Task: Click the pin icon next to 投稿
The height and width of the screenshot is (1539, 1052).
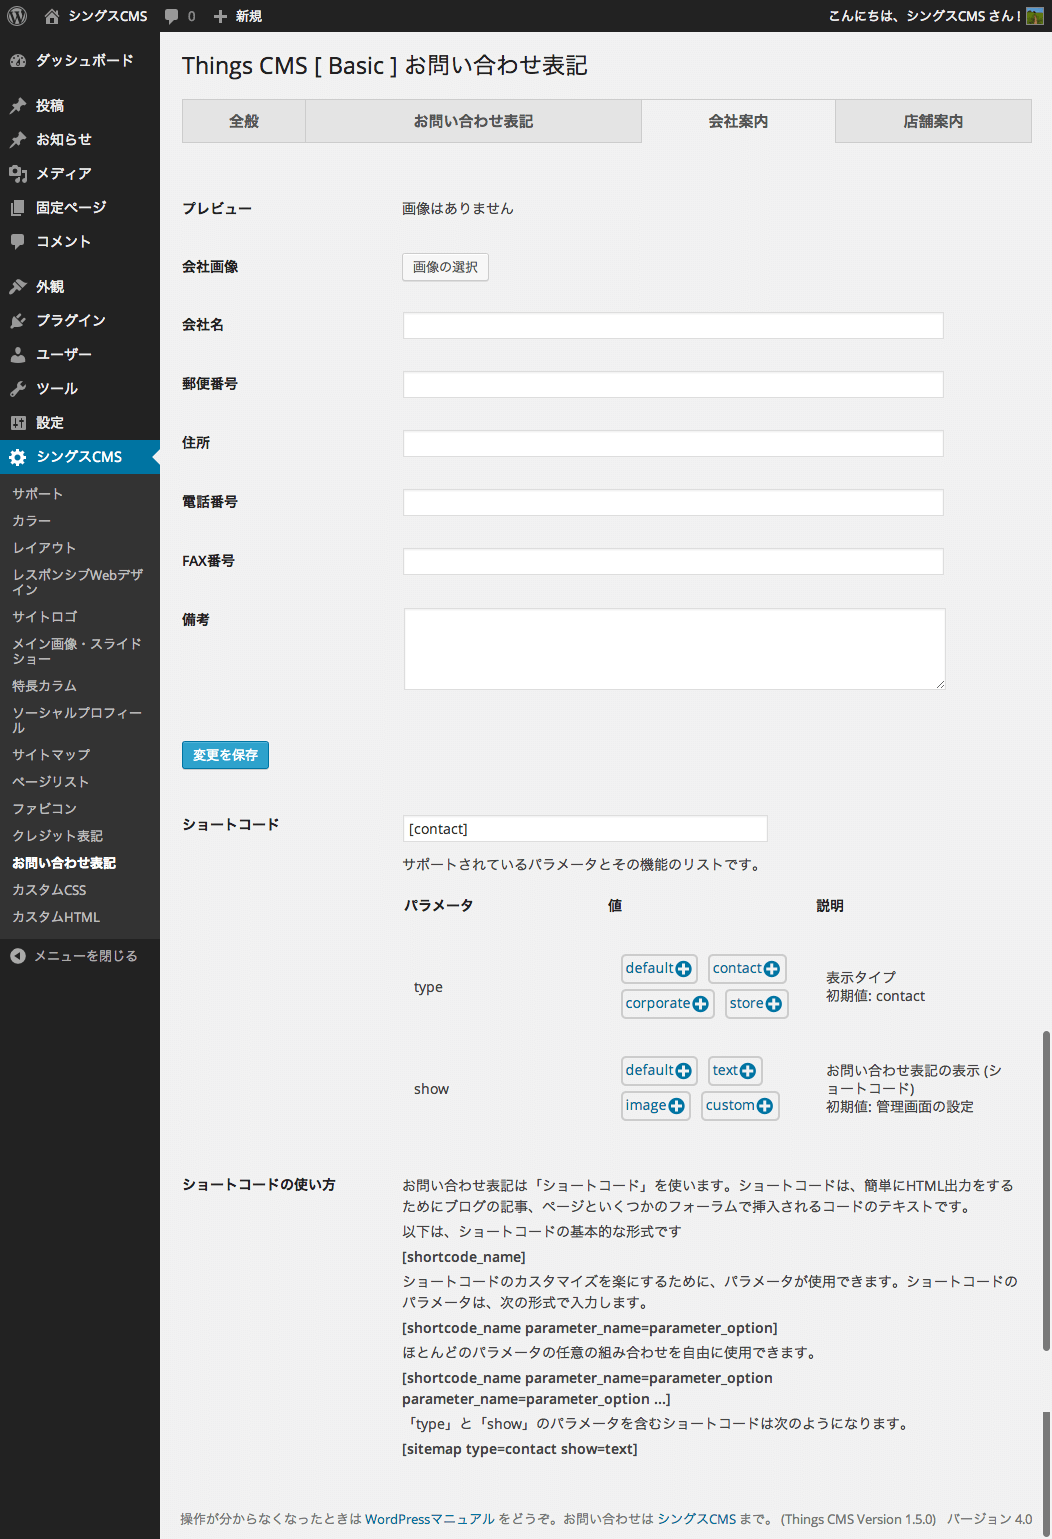Action: (18, 106)
